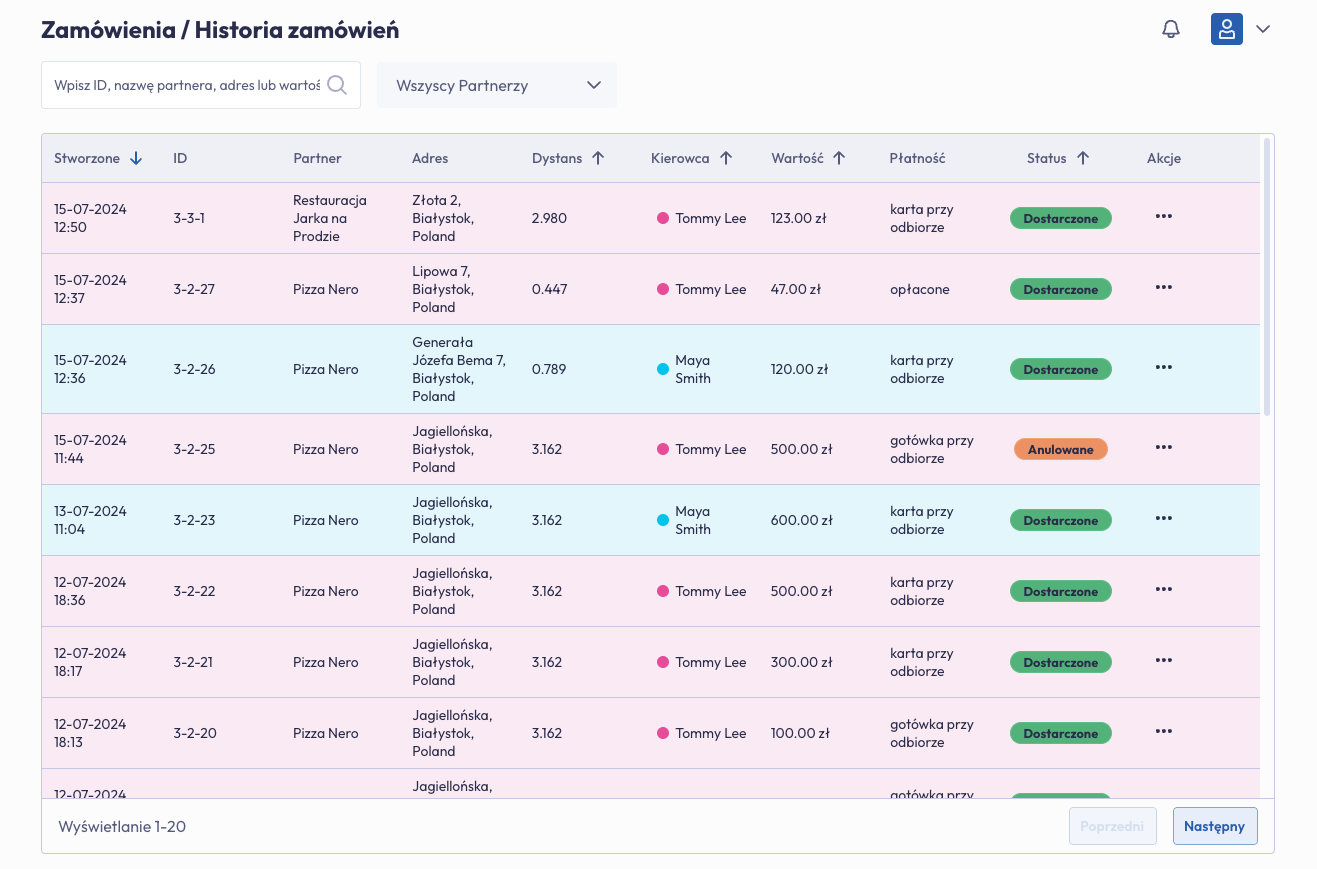Open actions menu for order 3-2-25
This screenshot has height=869, width=1317.
1163,447
